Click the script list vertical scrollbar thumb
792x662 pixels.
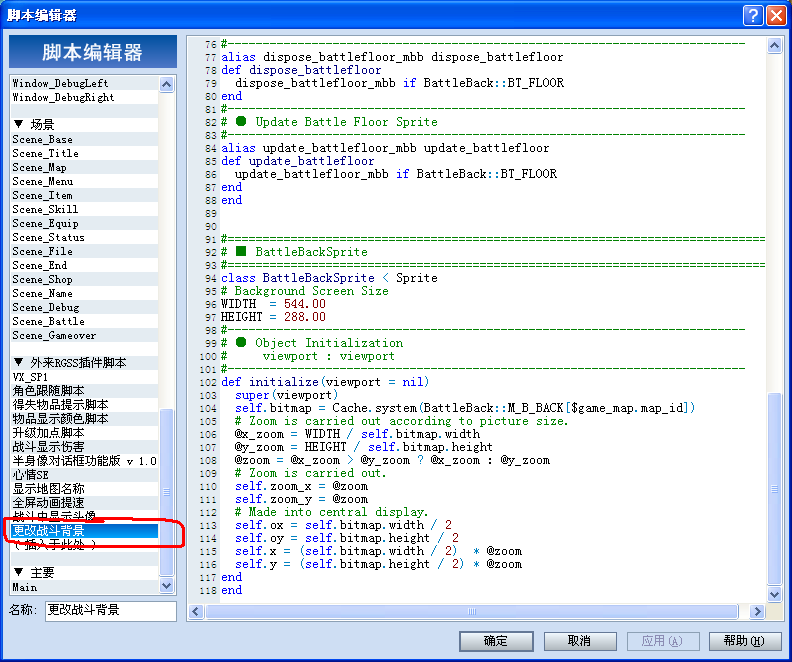point(167,492)
